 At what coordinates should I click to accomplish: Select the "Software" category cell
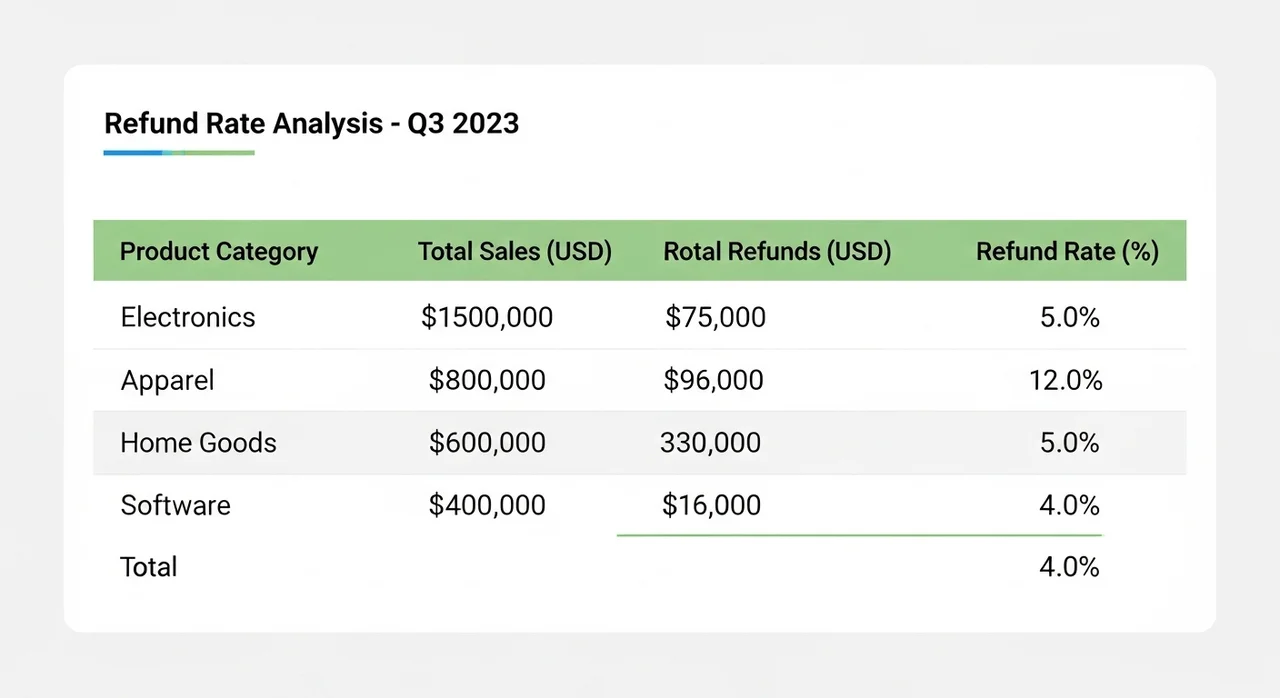point(175,505)
